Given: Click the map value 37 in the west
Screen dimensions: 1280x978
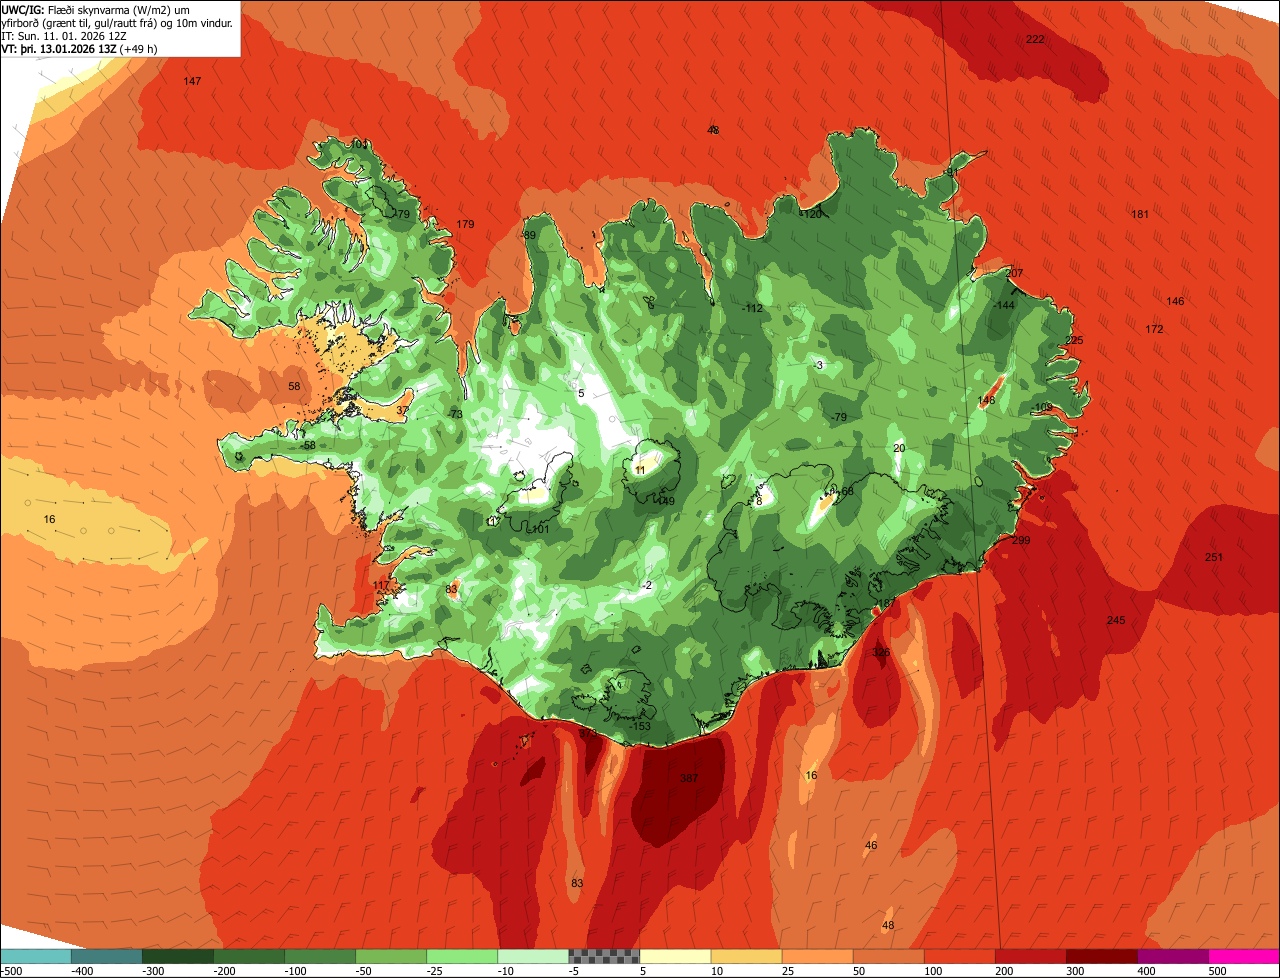Looking at the screenshot, I should 402,410.
